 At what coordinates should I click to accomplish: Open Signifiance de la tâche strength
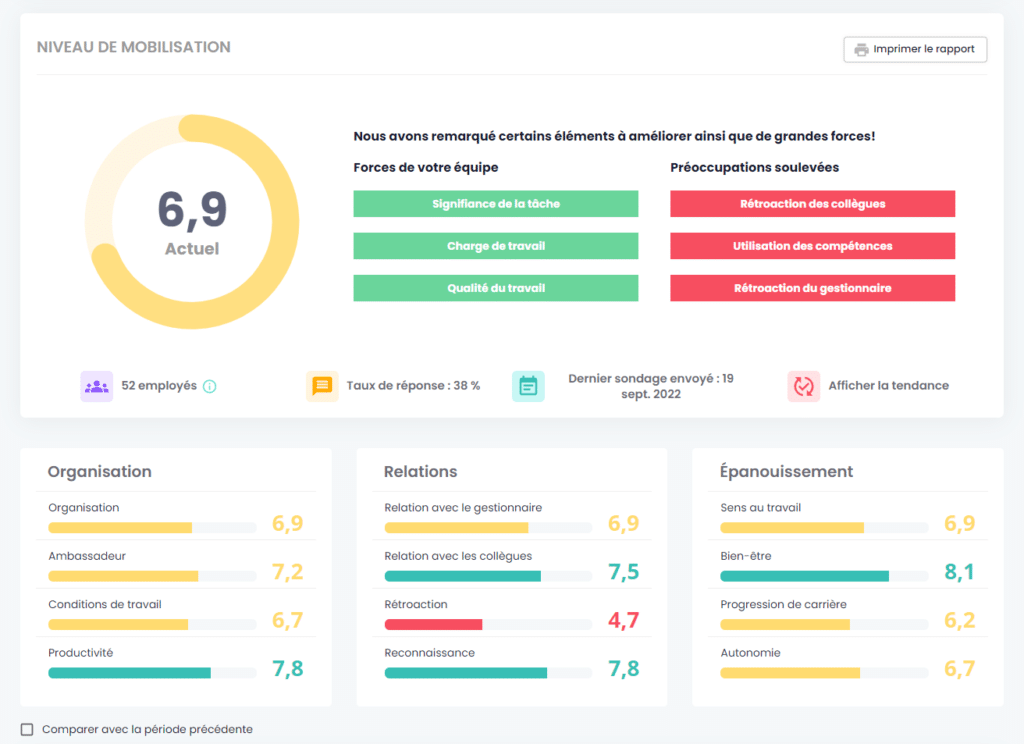click(x=495, y=204)
